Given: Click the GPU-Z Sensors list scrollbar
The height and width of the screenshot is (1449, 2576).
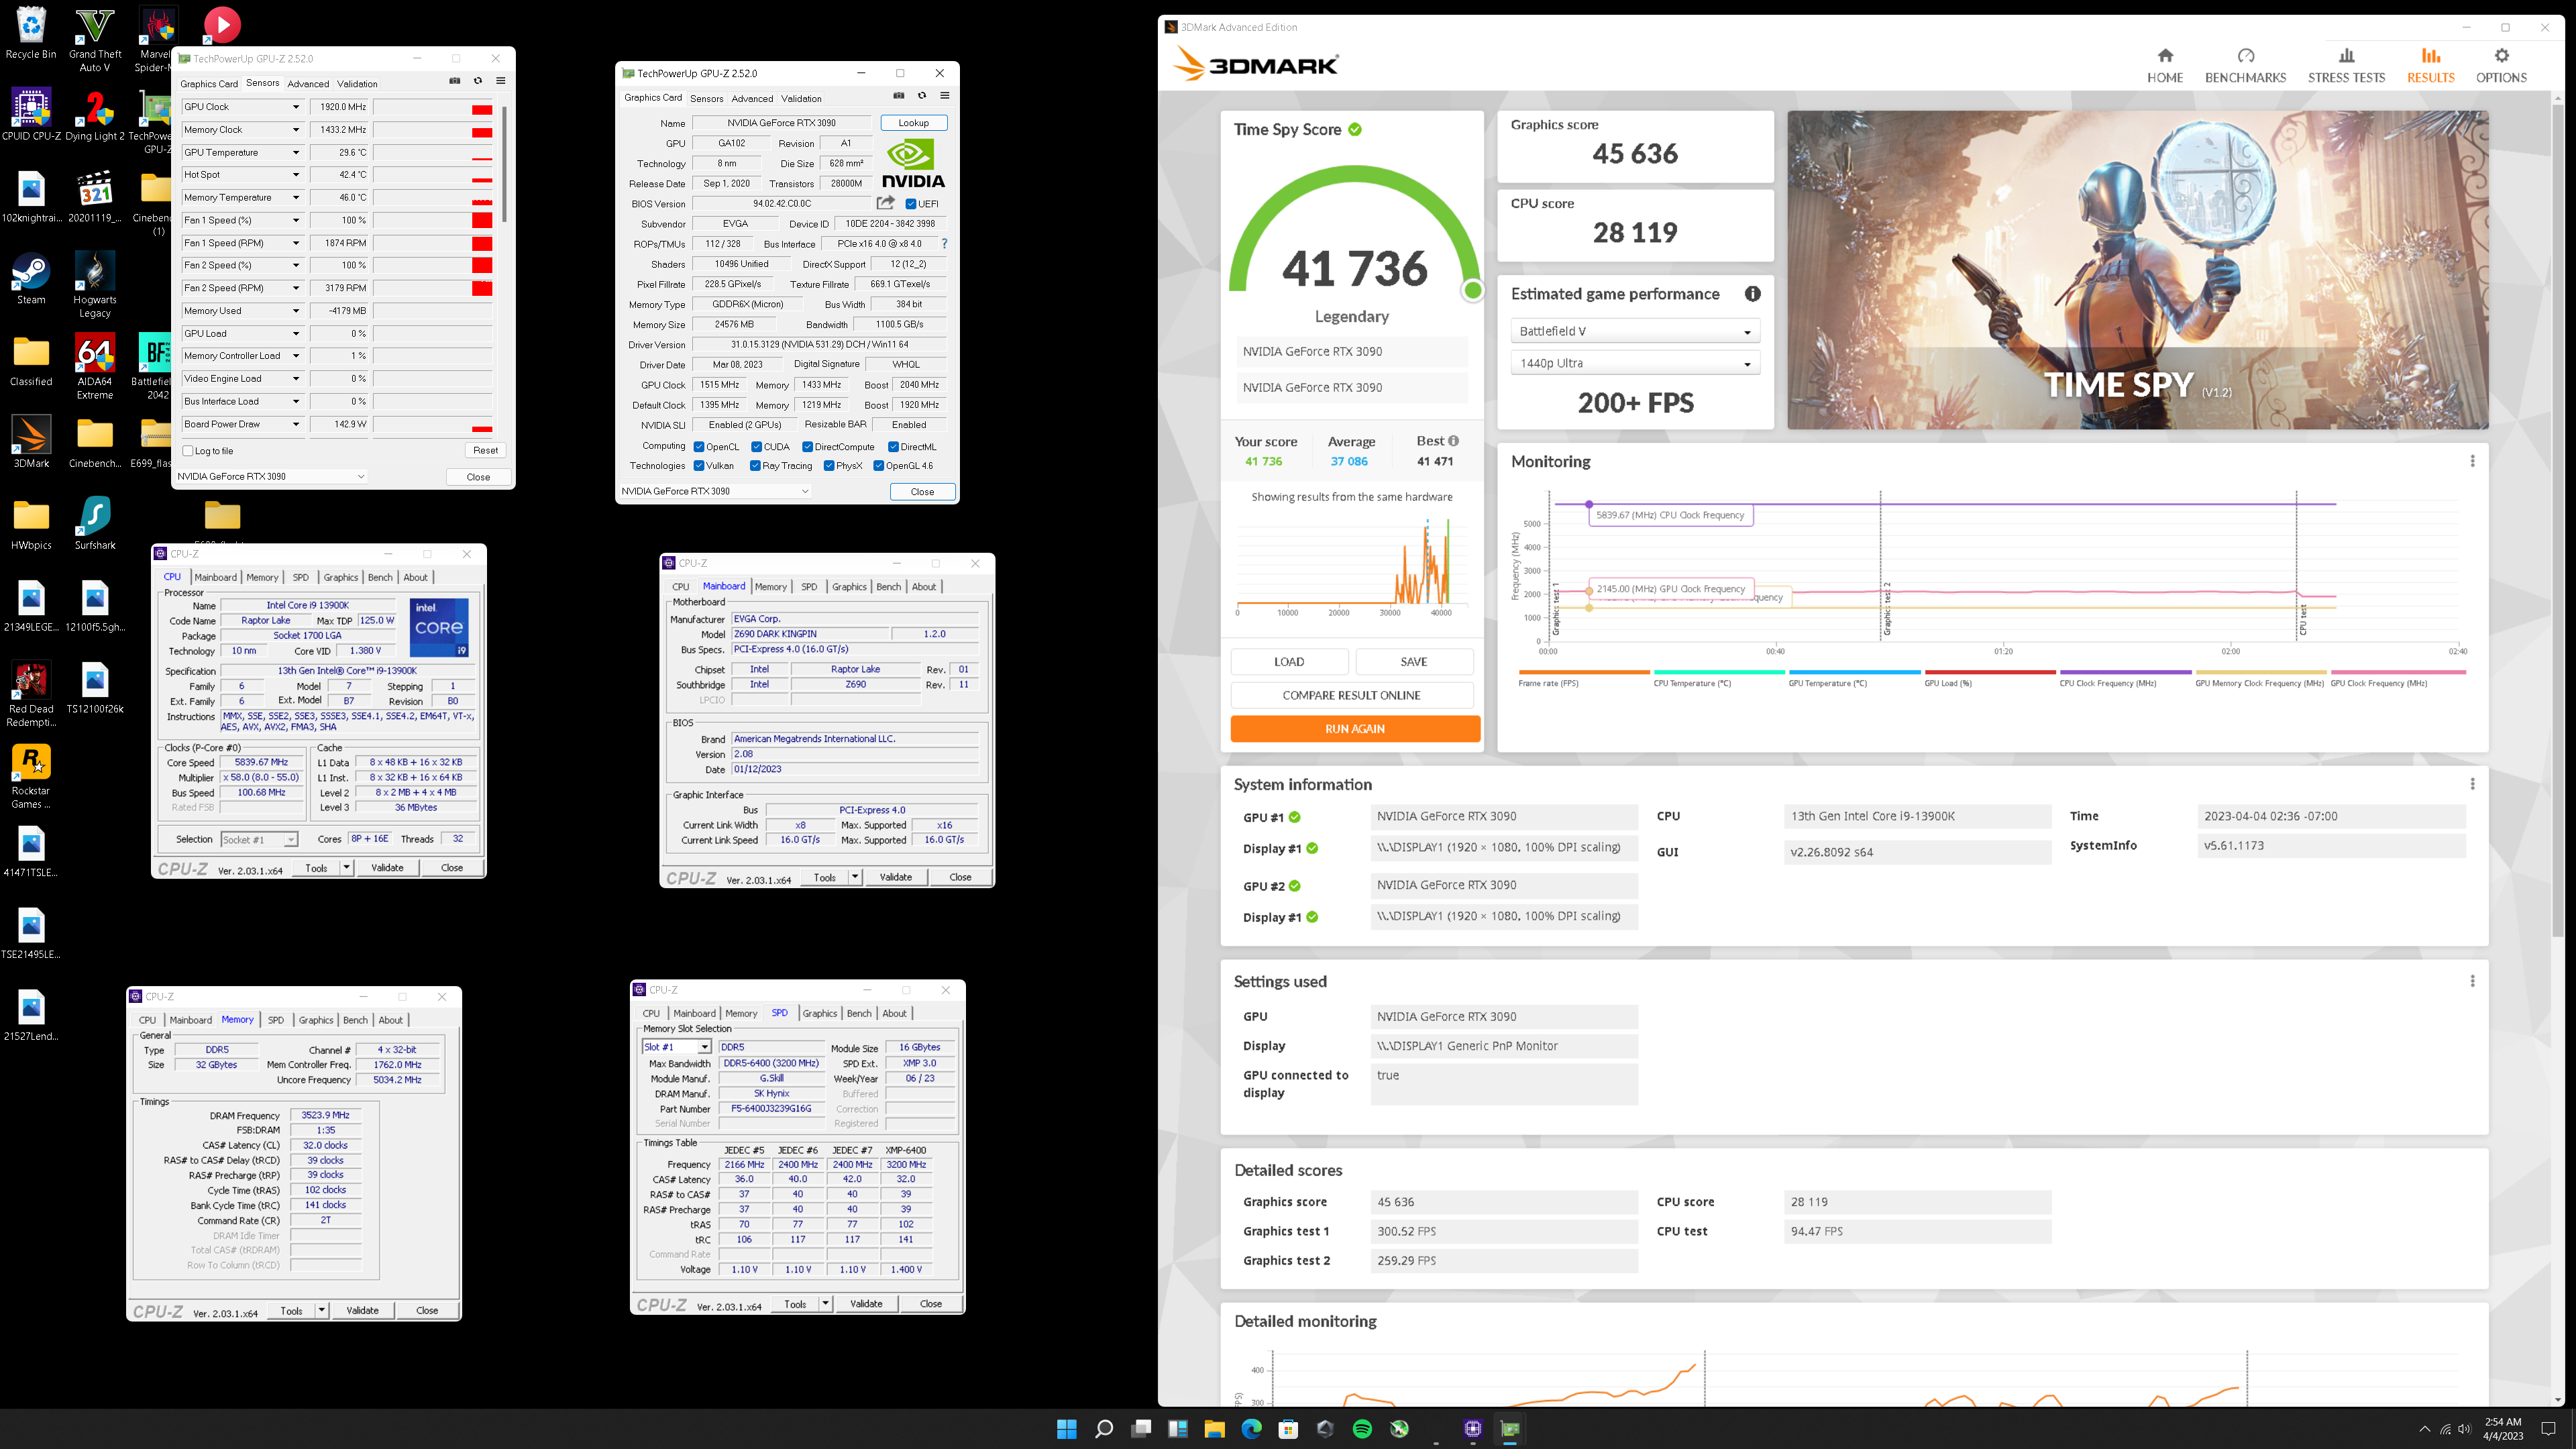Looking at the screenshot, I should [x=504, y=165].
